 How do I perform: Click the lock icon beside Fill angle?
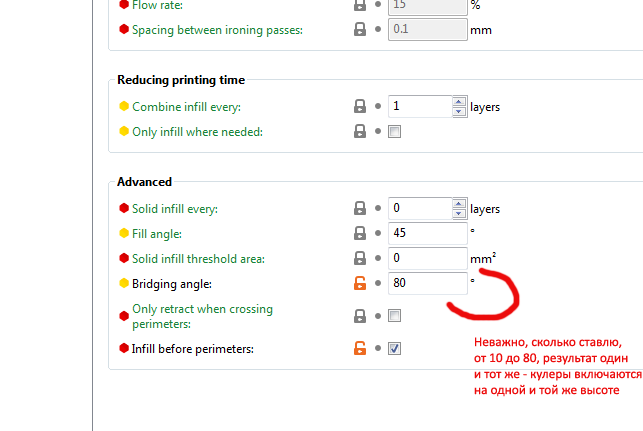tap(360, 233)
